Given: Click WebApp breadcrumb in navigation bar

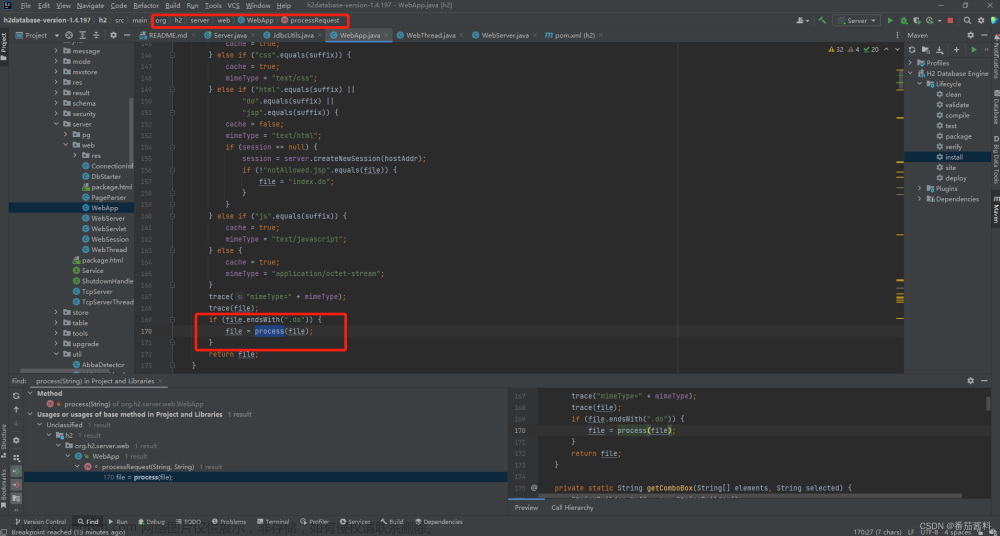Looking at the screenshot, I should point(256,20).
